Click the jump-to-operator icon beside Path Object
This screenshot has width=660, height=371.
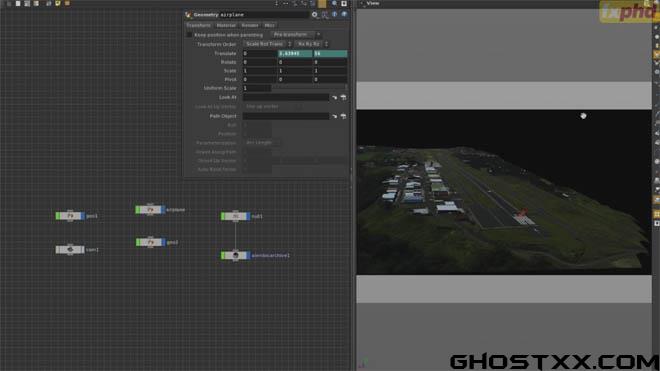[x=343, y=116]
